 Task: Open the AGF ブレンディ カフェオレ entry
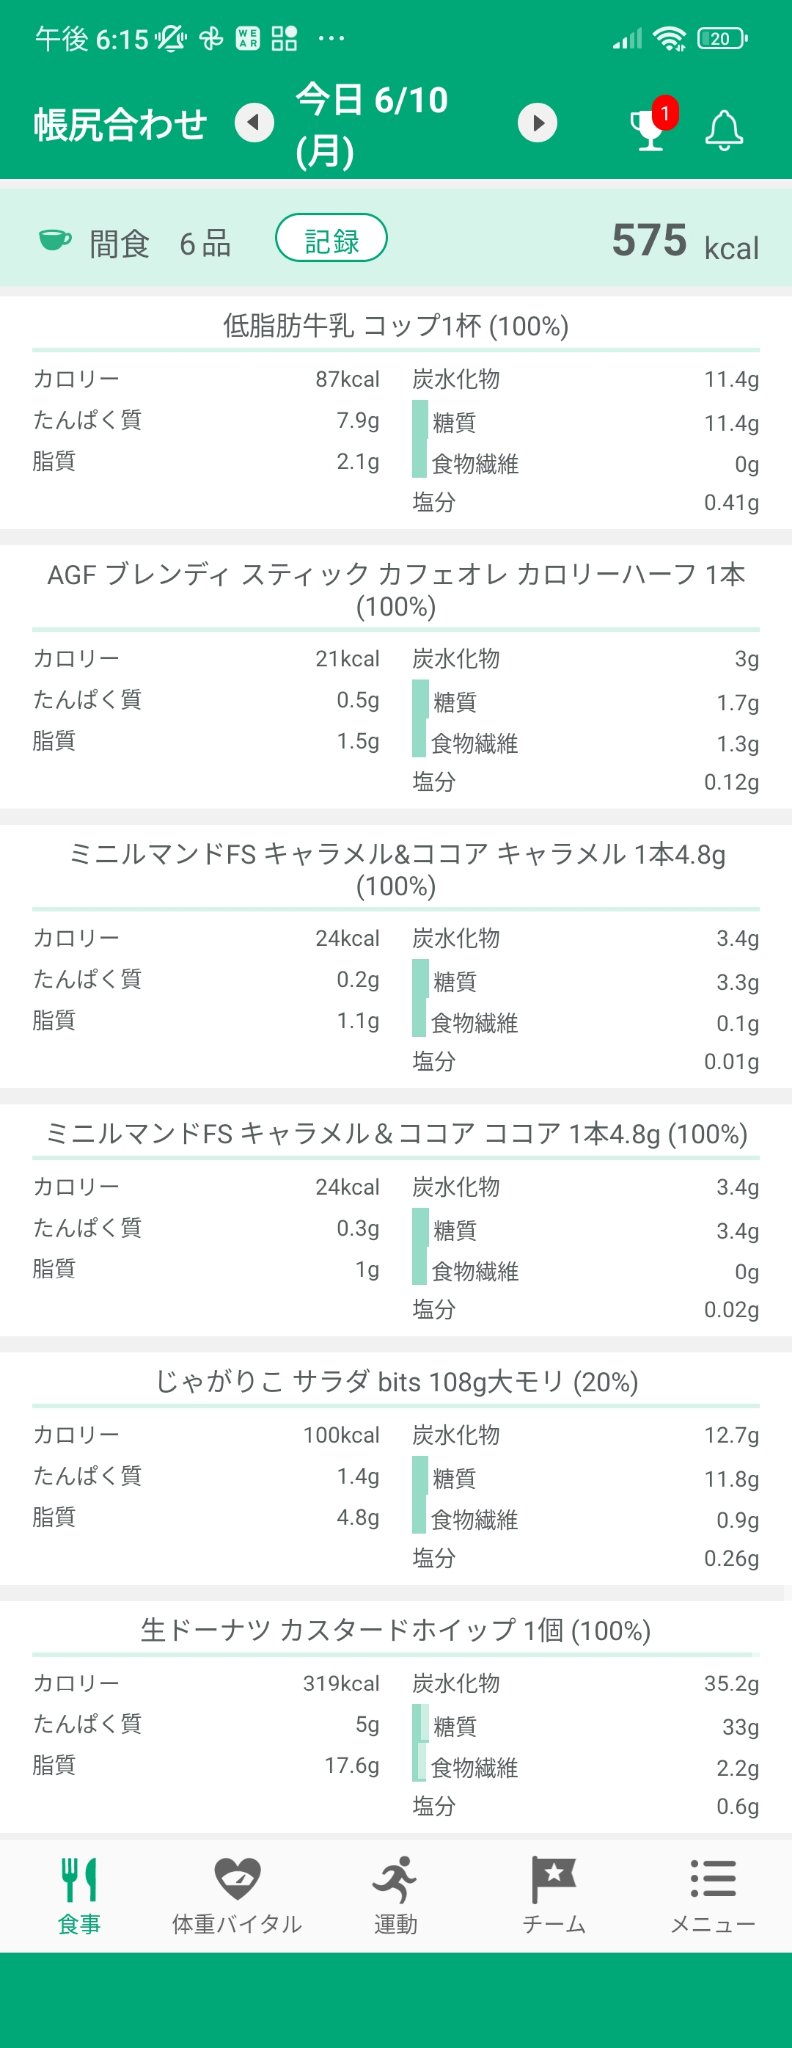pos(396,590)
